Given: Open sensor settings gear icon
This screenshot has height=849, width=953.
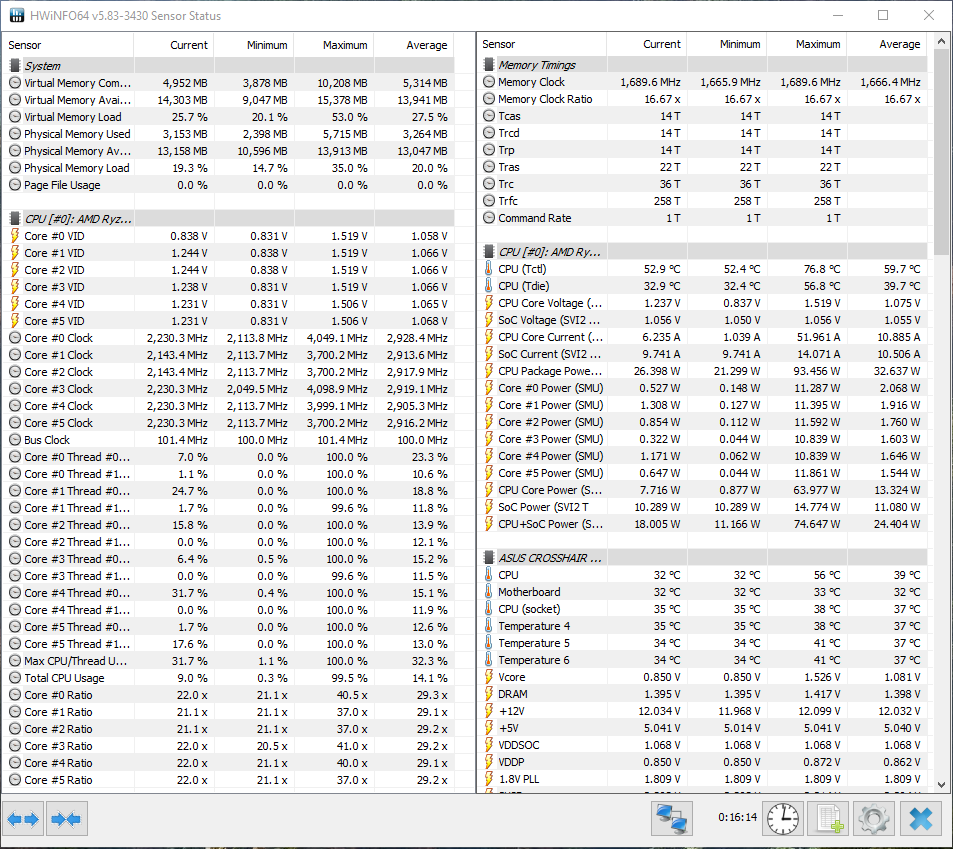Looking at the screenshot, I should pos(874,819).
